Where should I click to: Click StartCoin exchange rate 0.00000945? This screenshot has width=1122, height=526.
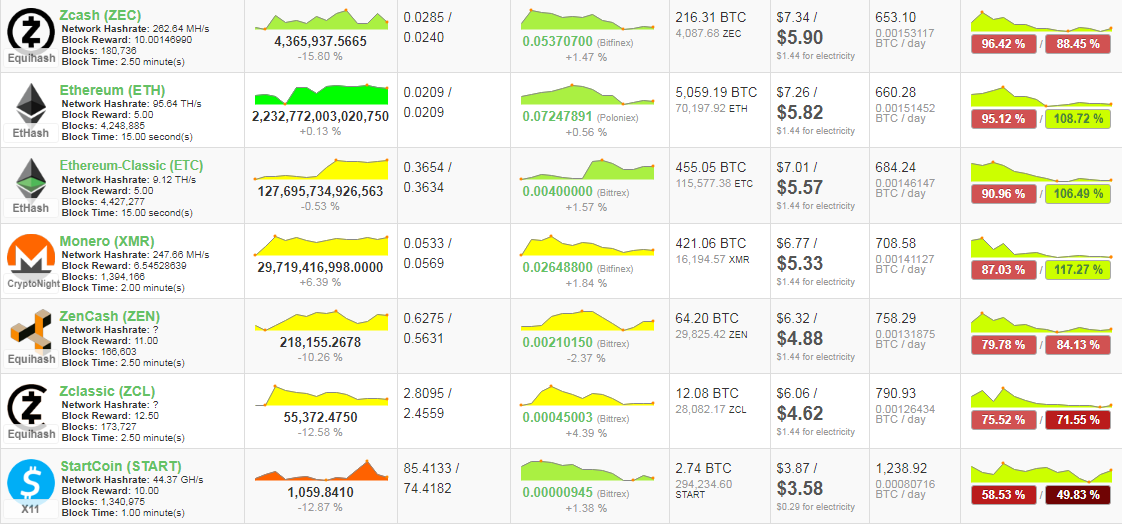[x=557, y=492]
